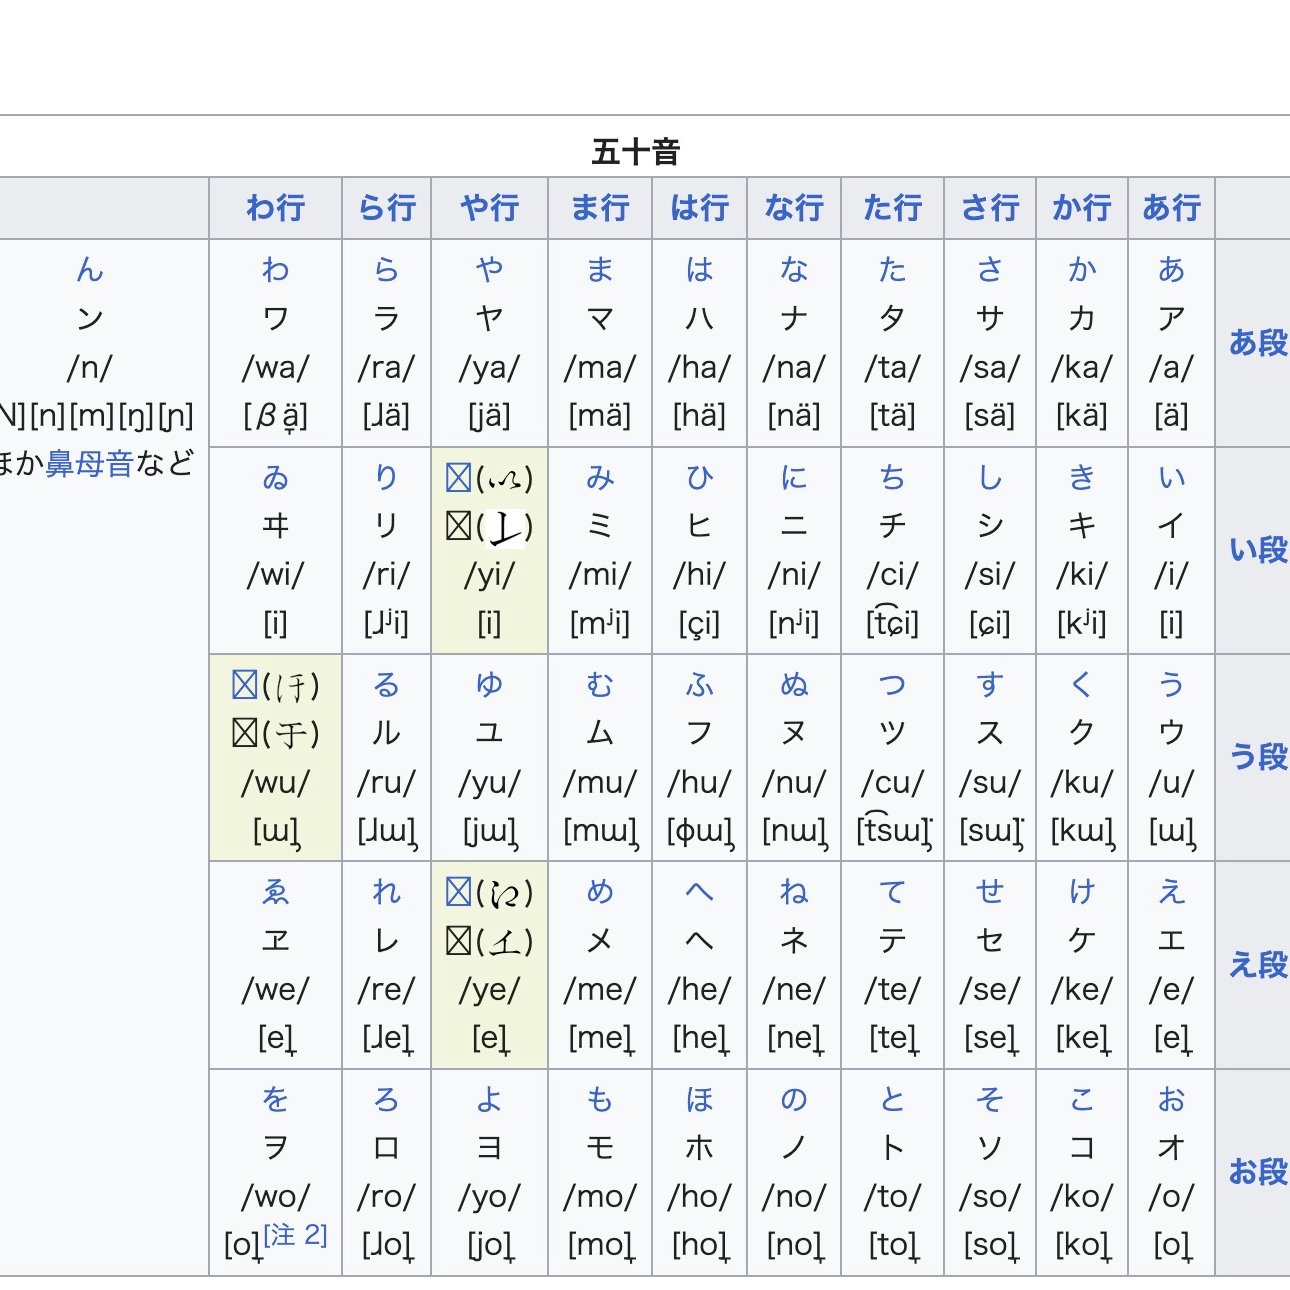The image size is (1290, 1290).
Task: Select the hiragana を link
Action: (275, 1099)
